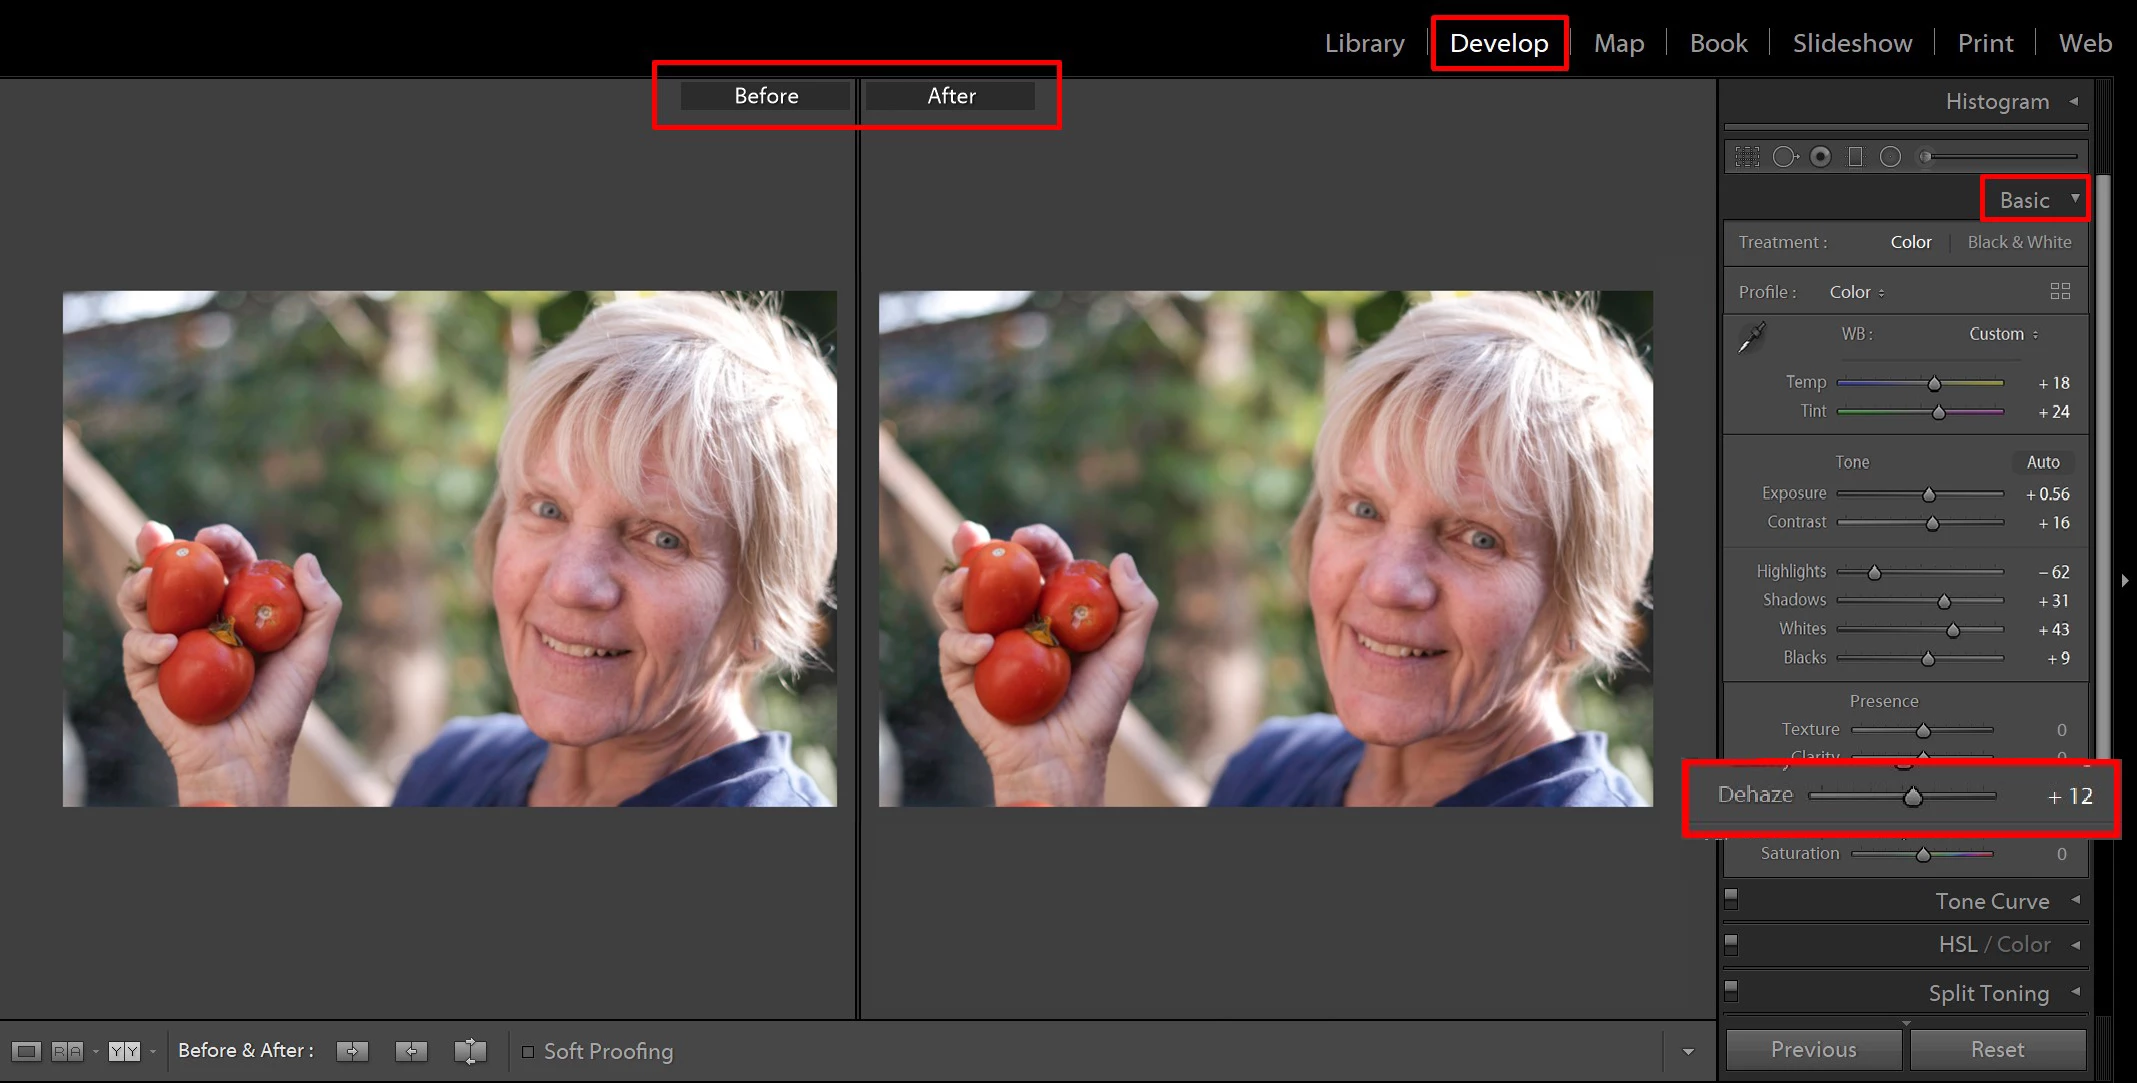This screenshot has width=2137, height=1083.
Task: Open the Profile Browser grid icon
Action: 2060,291
